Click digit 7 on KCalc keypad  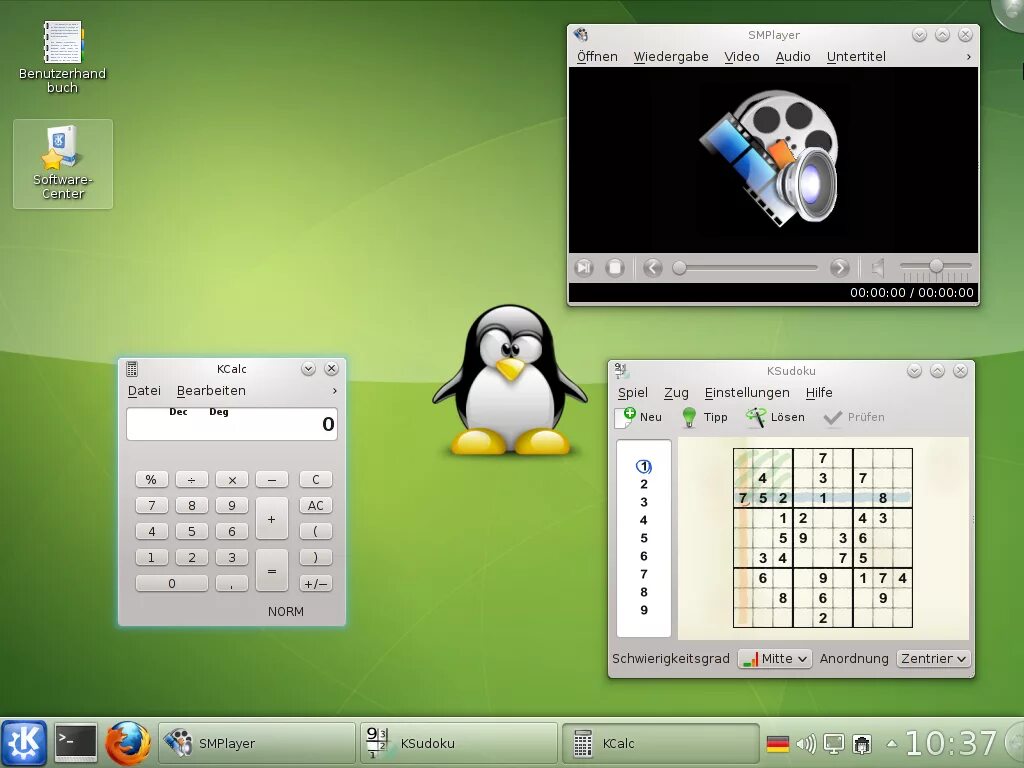point(152,505)
